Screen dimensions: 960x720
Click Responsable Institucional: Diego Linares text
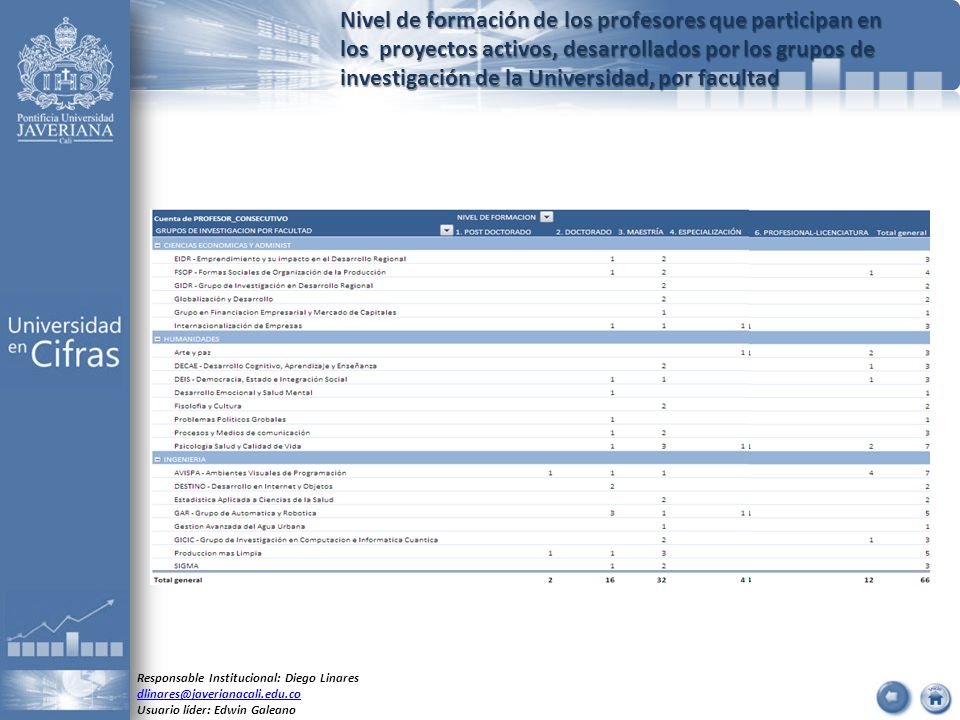[x=248, y=678]
